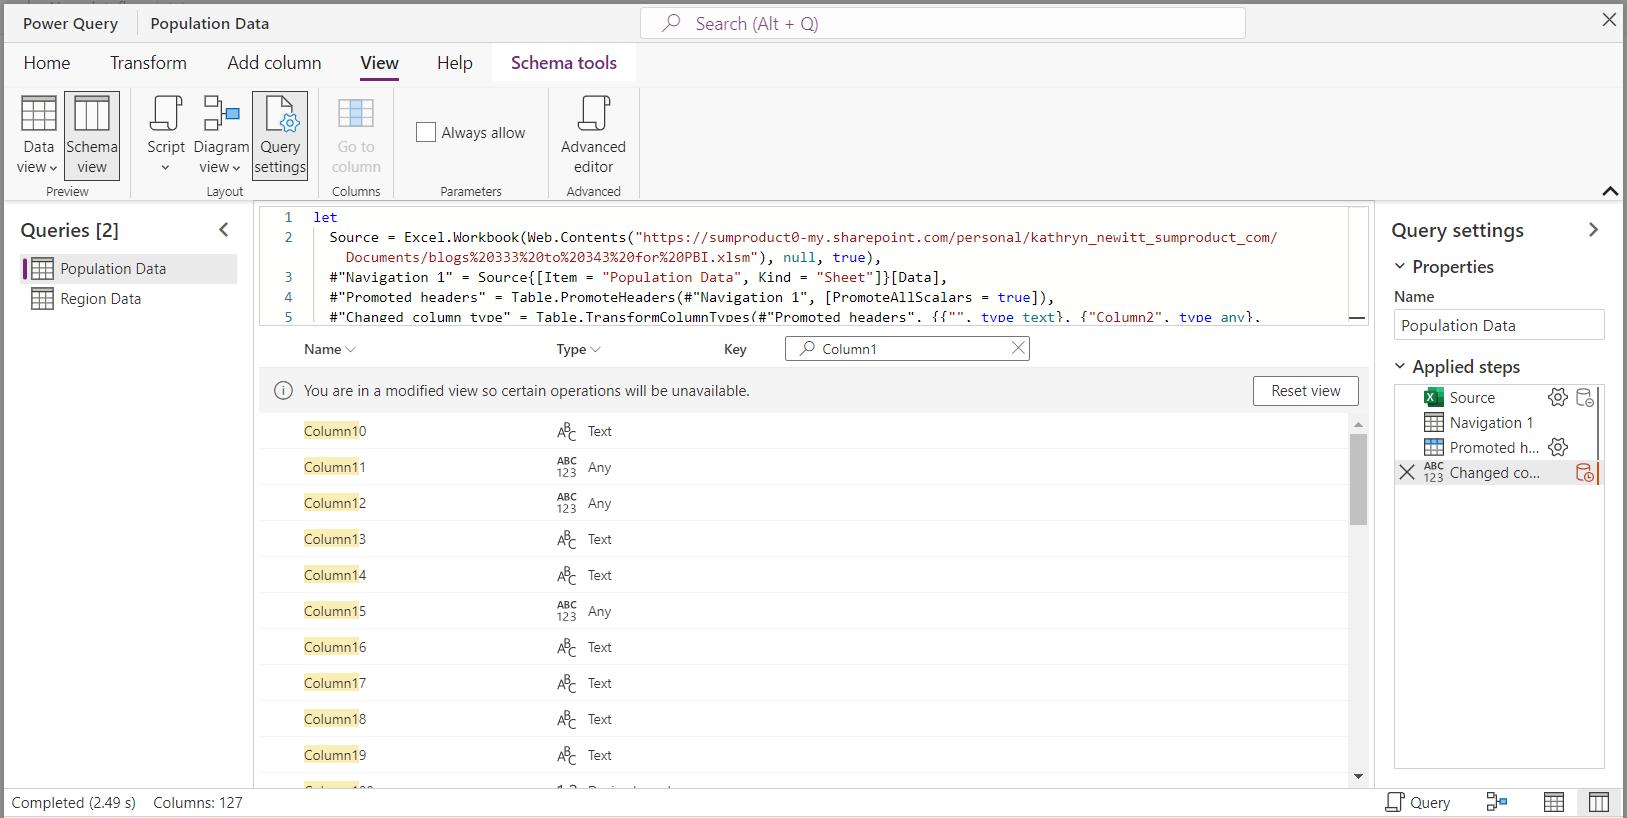The height and width of the screenshot is (818, 1627).
Task: Switch to data view in status bar
Action: [x=1554, y=802]
